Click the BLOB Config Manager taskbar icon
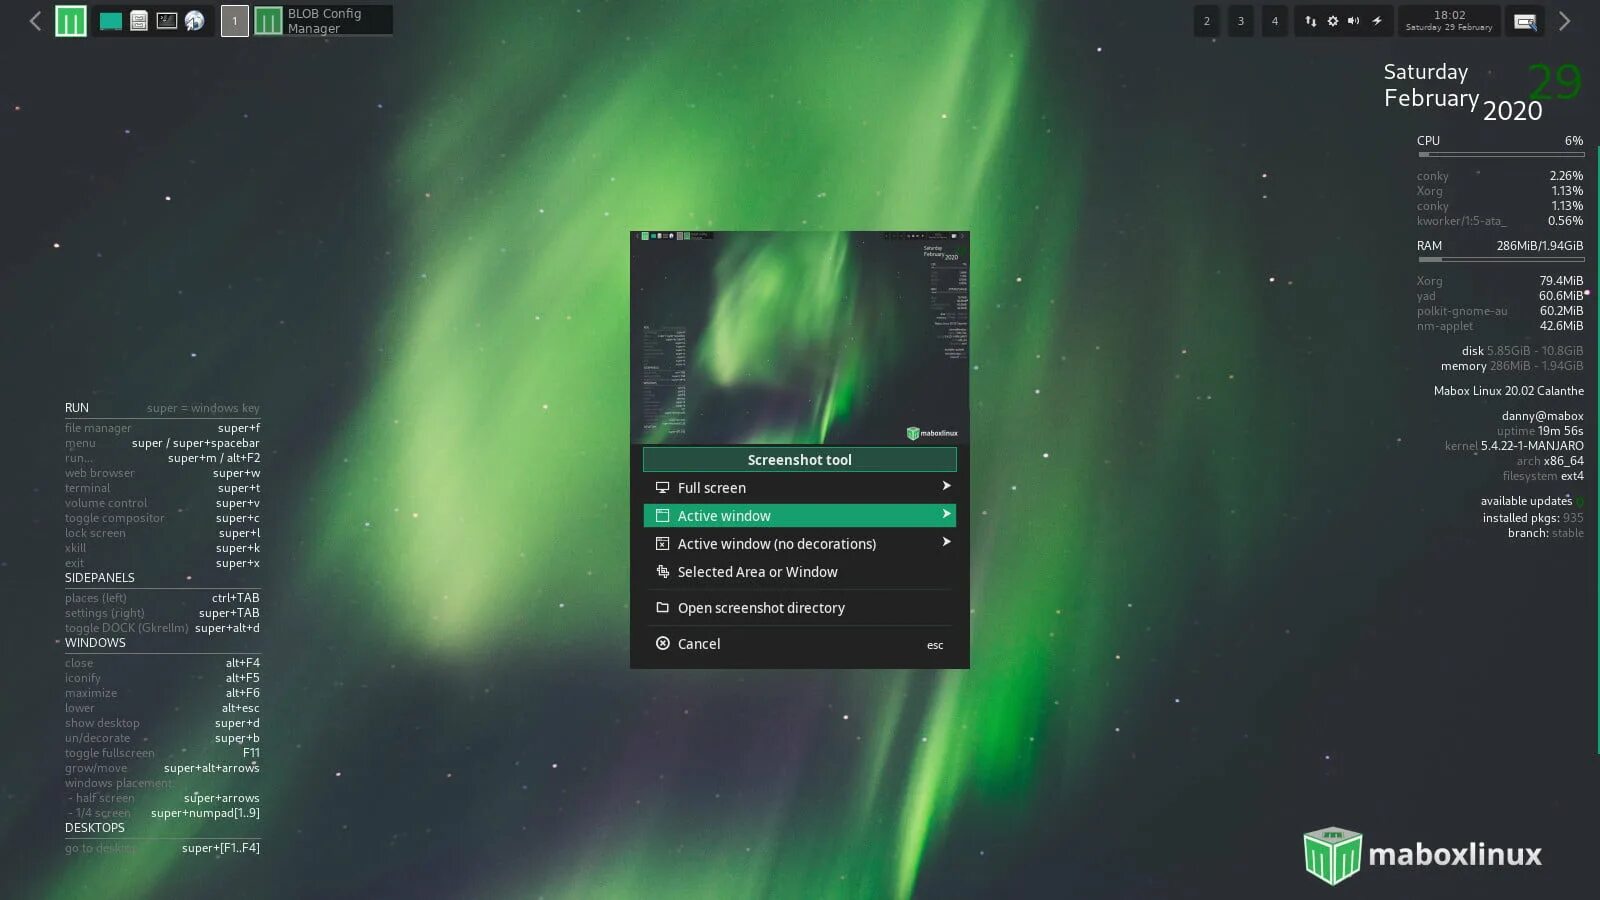This screenshot has width=1600, height=900. point(268,21)
